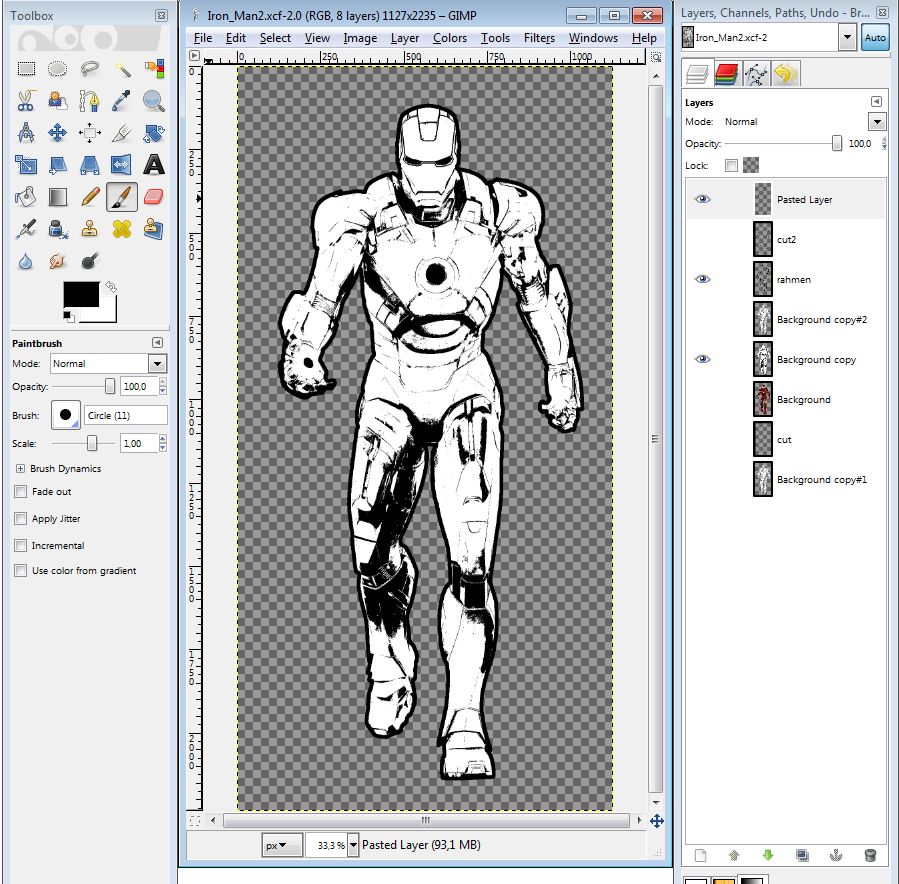Switch to the Paths tab
Viewport: 899px width, 884px height.
click(756, 74)
